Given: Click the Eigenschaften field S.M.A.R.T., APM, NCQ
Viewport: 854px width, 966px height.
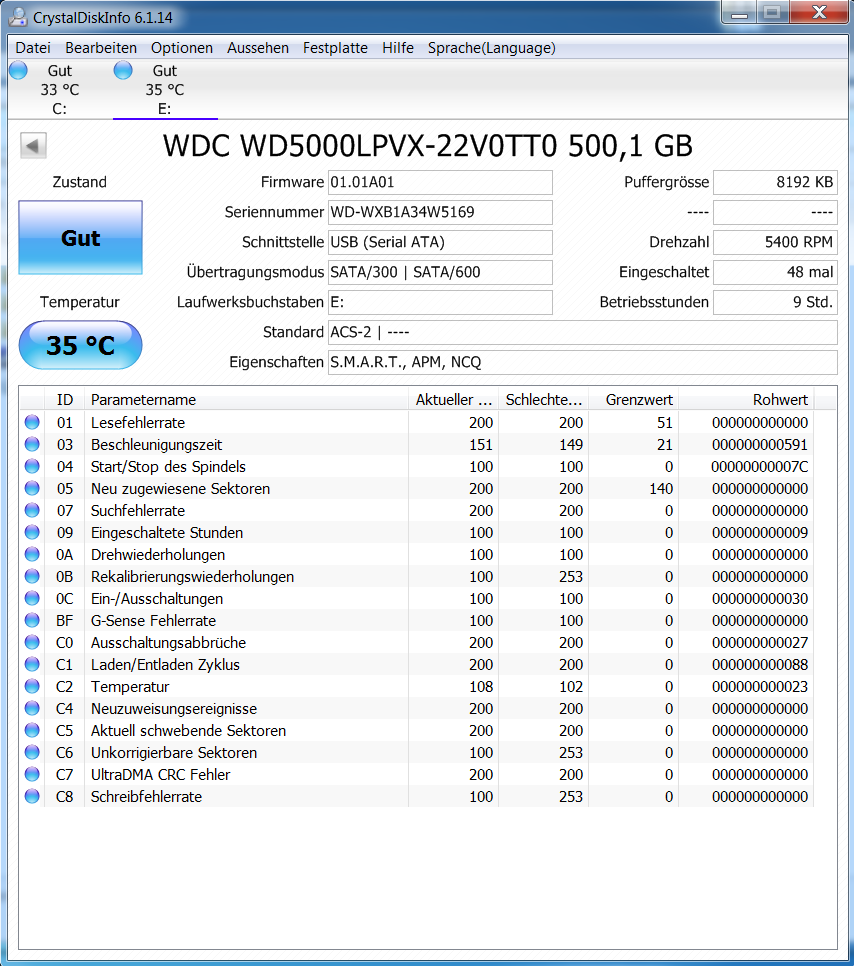Looking at the screenshot, I should pyautogui.click(x=582, y=362).
